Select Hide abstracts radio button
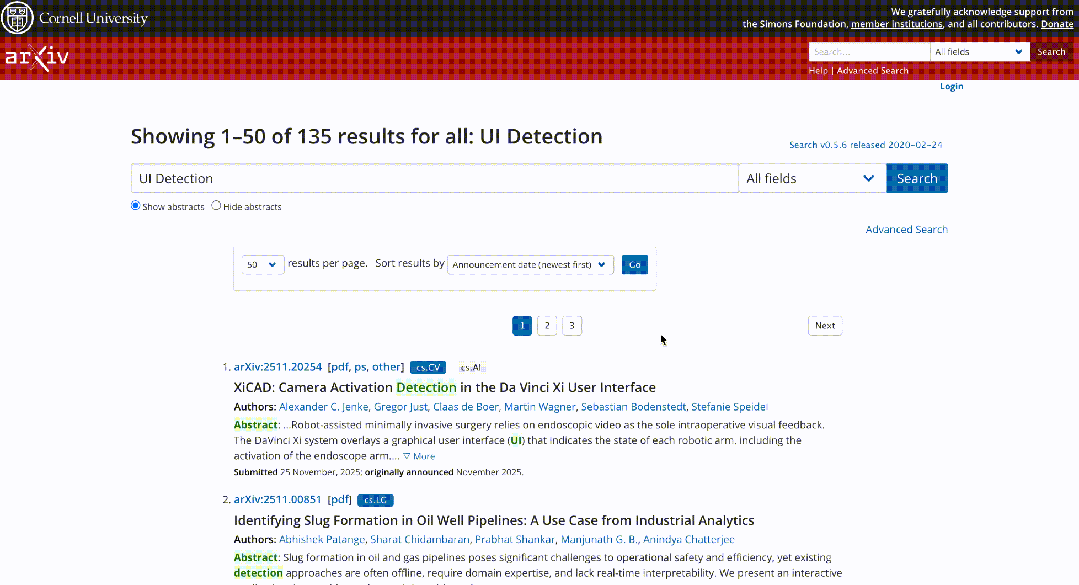The width and height of the screenshot is (1079, 585). 216,206
